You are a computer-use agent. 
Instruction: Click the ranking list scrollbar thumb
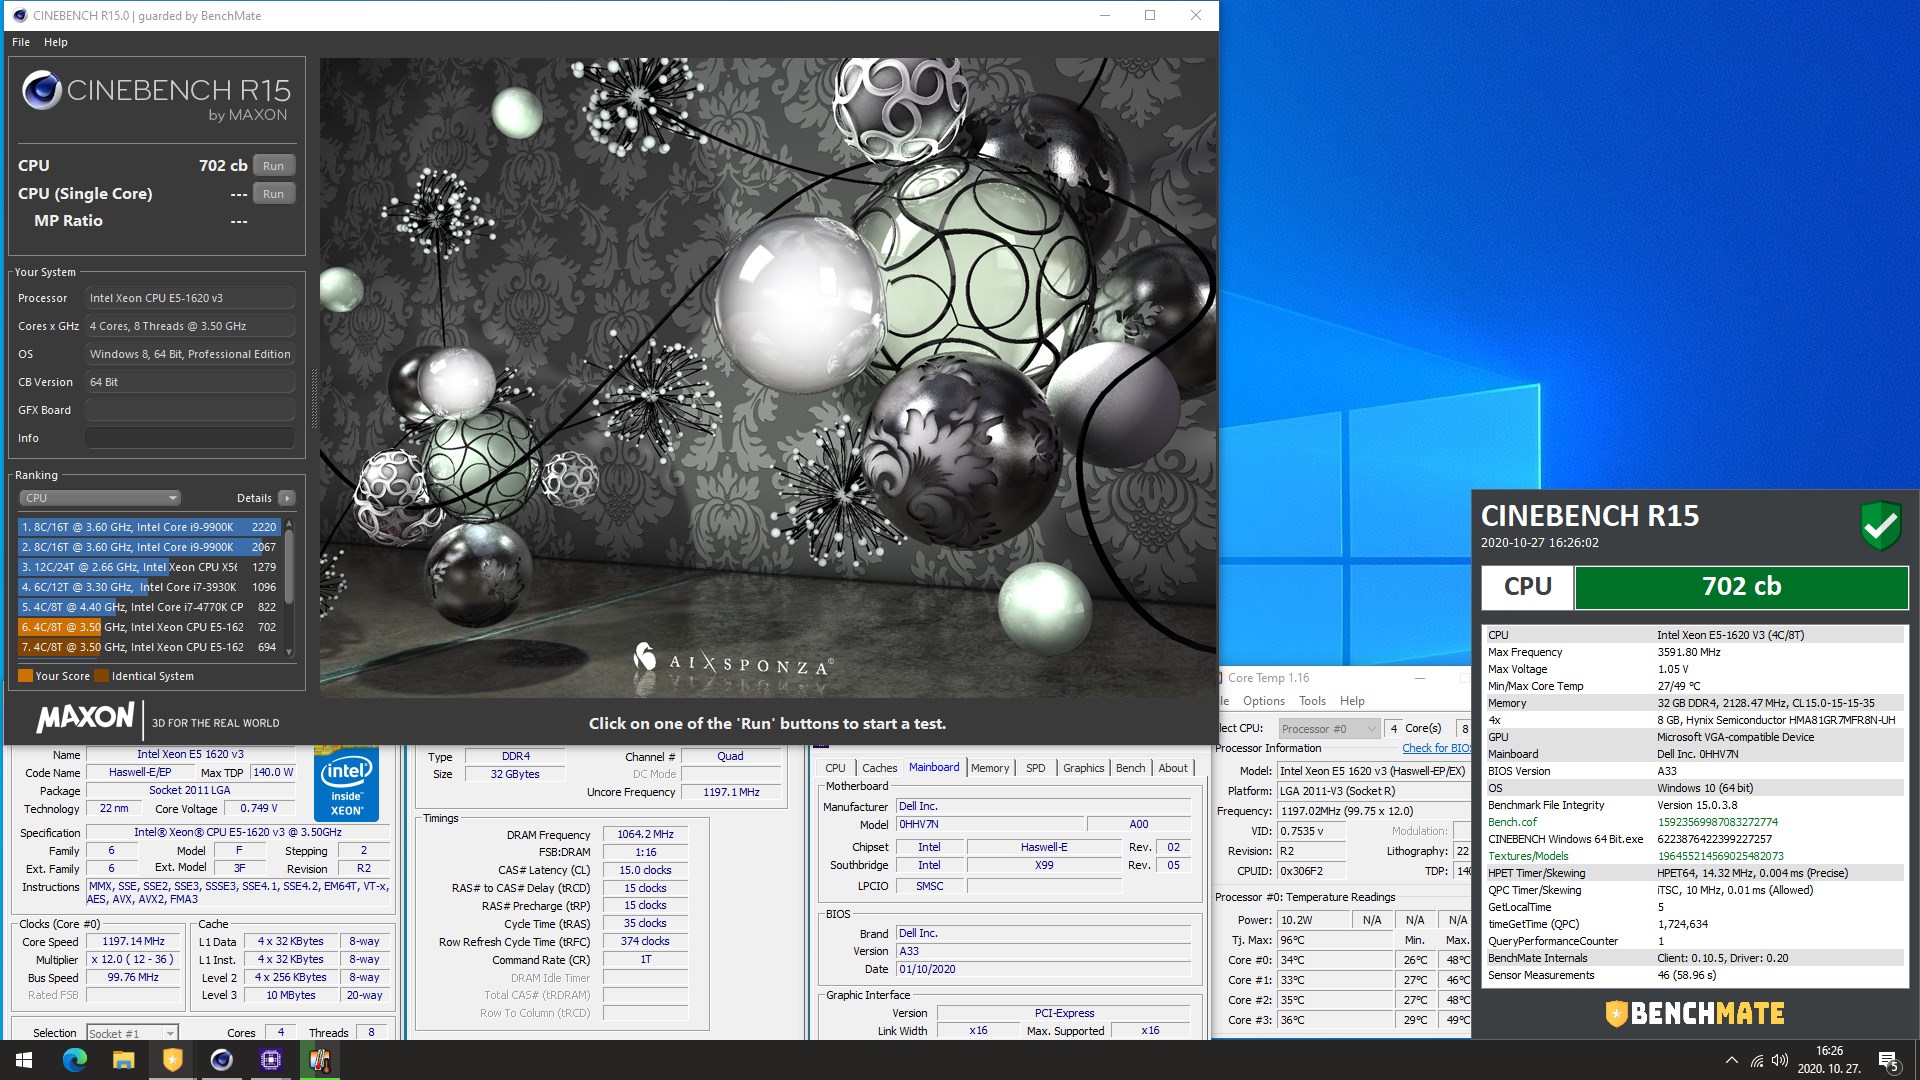290,565
